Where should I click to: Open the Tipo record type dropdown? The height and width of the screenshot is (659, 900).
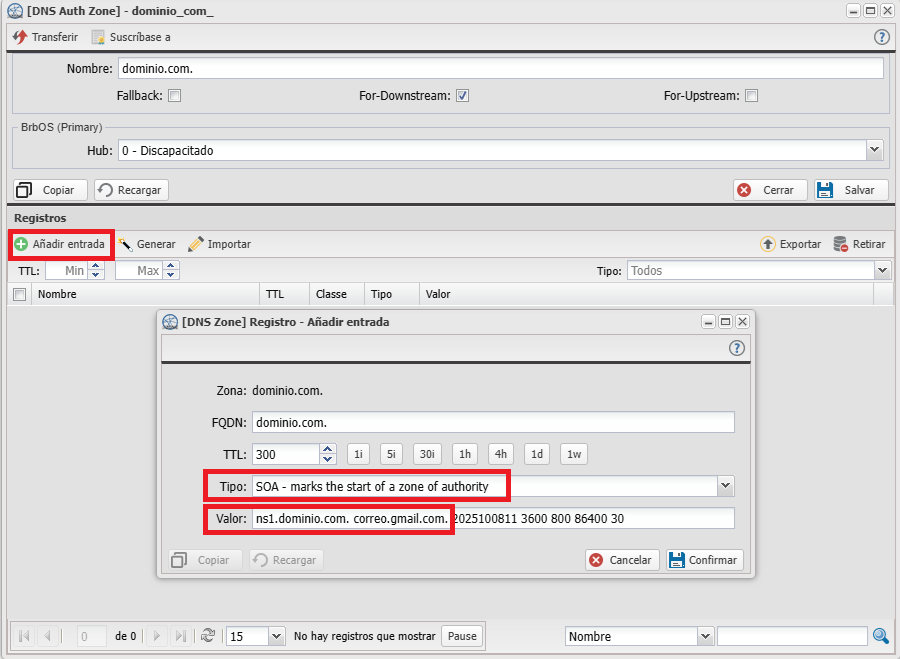coord(725,486)
